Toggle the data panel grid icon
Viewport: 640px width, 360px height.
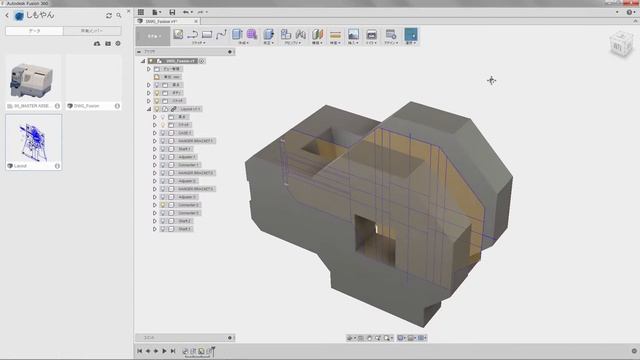(x=141, y=12)
